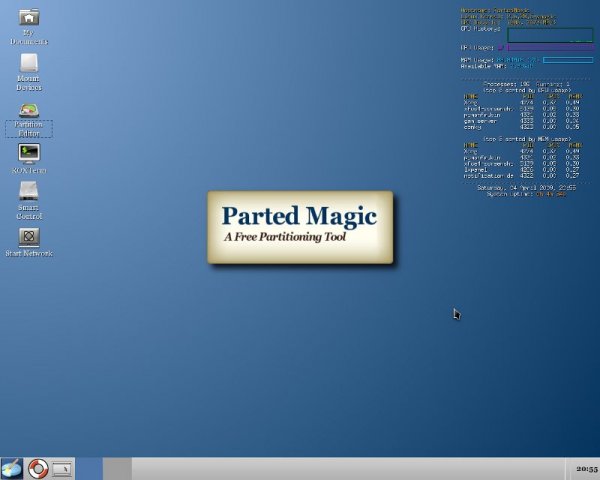Click the CPU History graph in system monitor

pyautogui.click(x=550, y=35)
